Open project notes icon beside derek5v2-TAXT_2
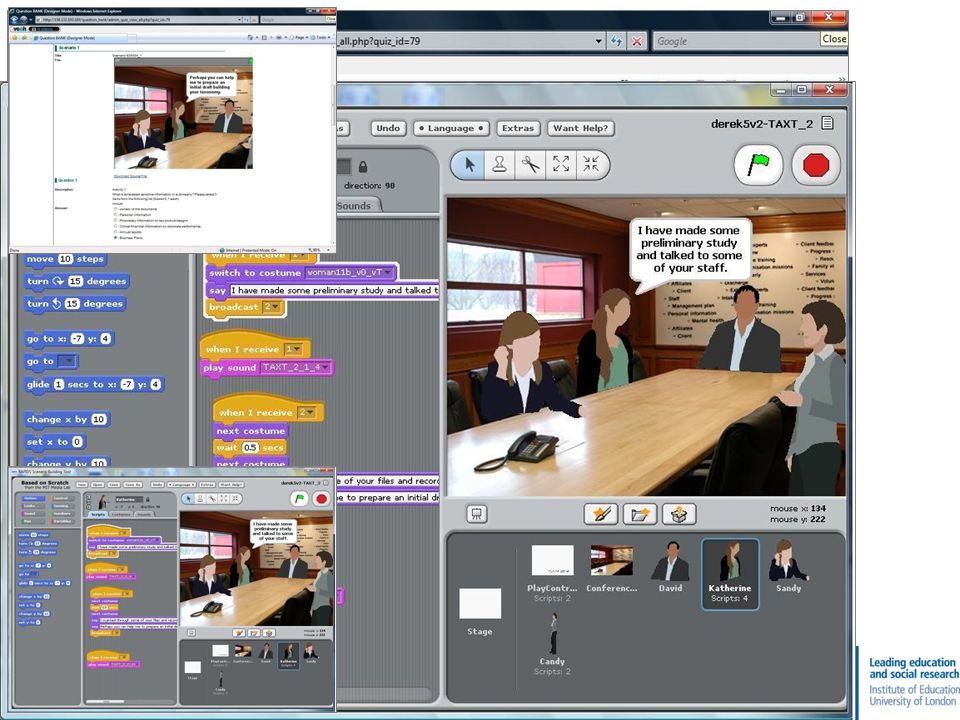The width and height of the screenshot is (960, 720). click(827, 123)
